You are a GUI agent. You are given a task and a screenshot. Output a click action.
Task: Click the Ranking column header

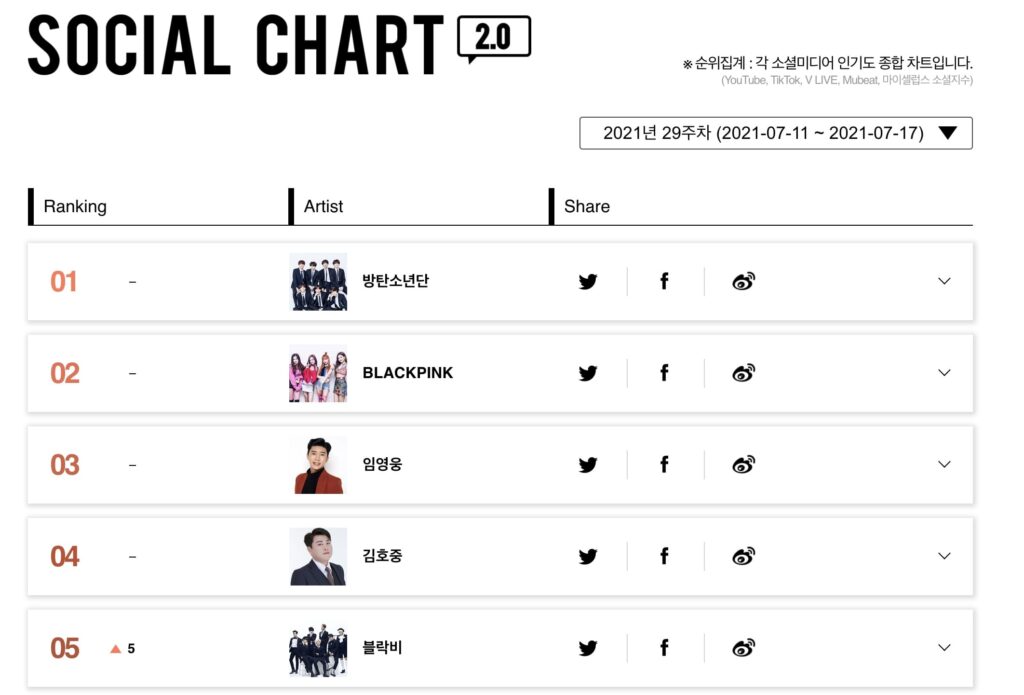click(x=75, y=206)
